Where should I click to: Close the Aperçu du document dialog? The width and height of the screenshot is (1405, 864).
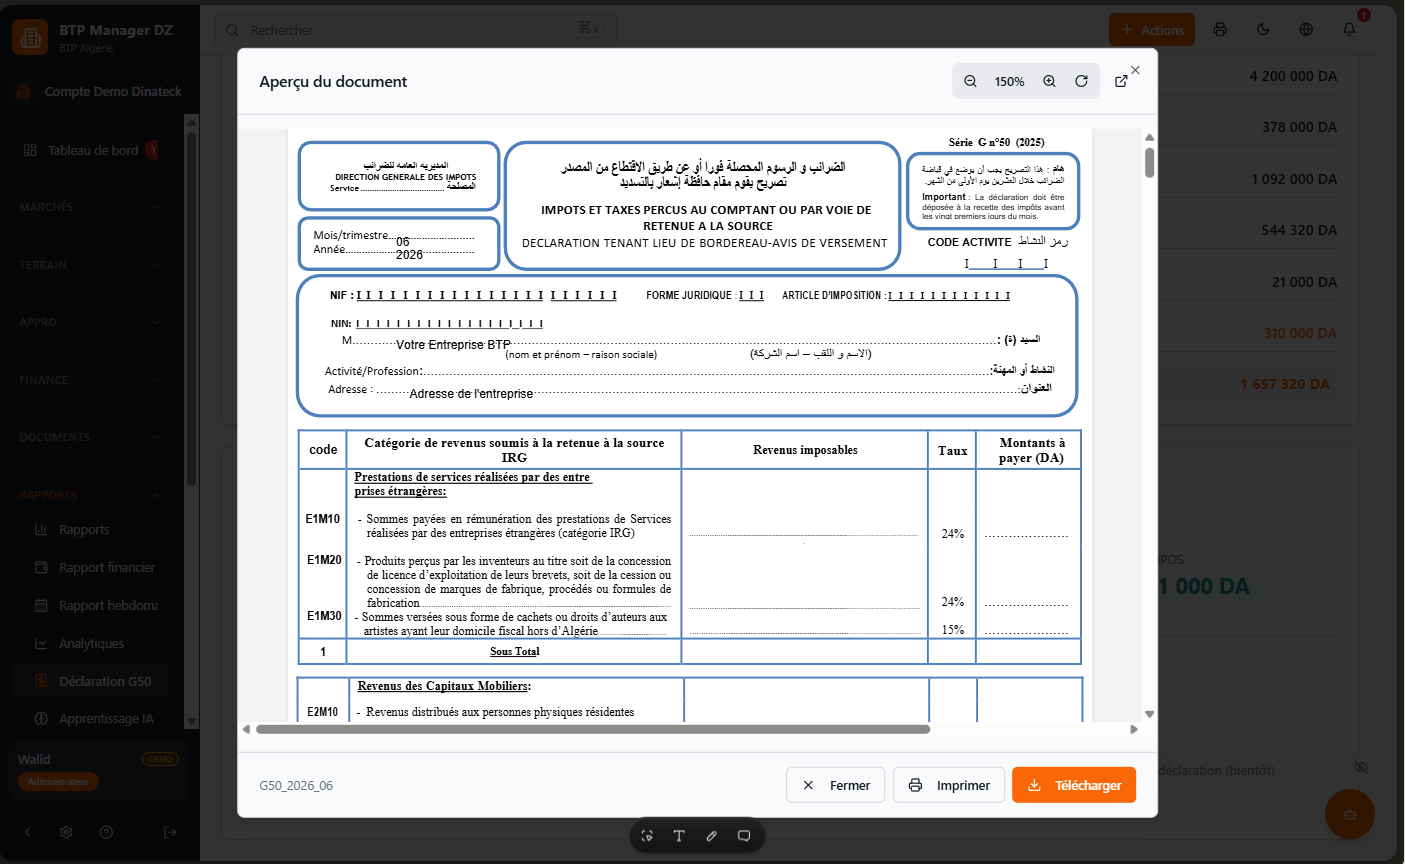[x=1135, y=70]
